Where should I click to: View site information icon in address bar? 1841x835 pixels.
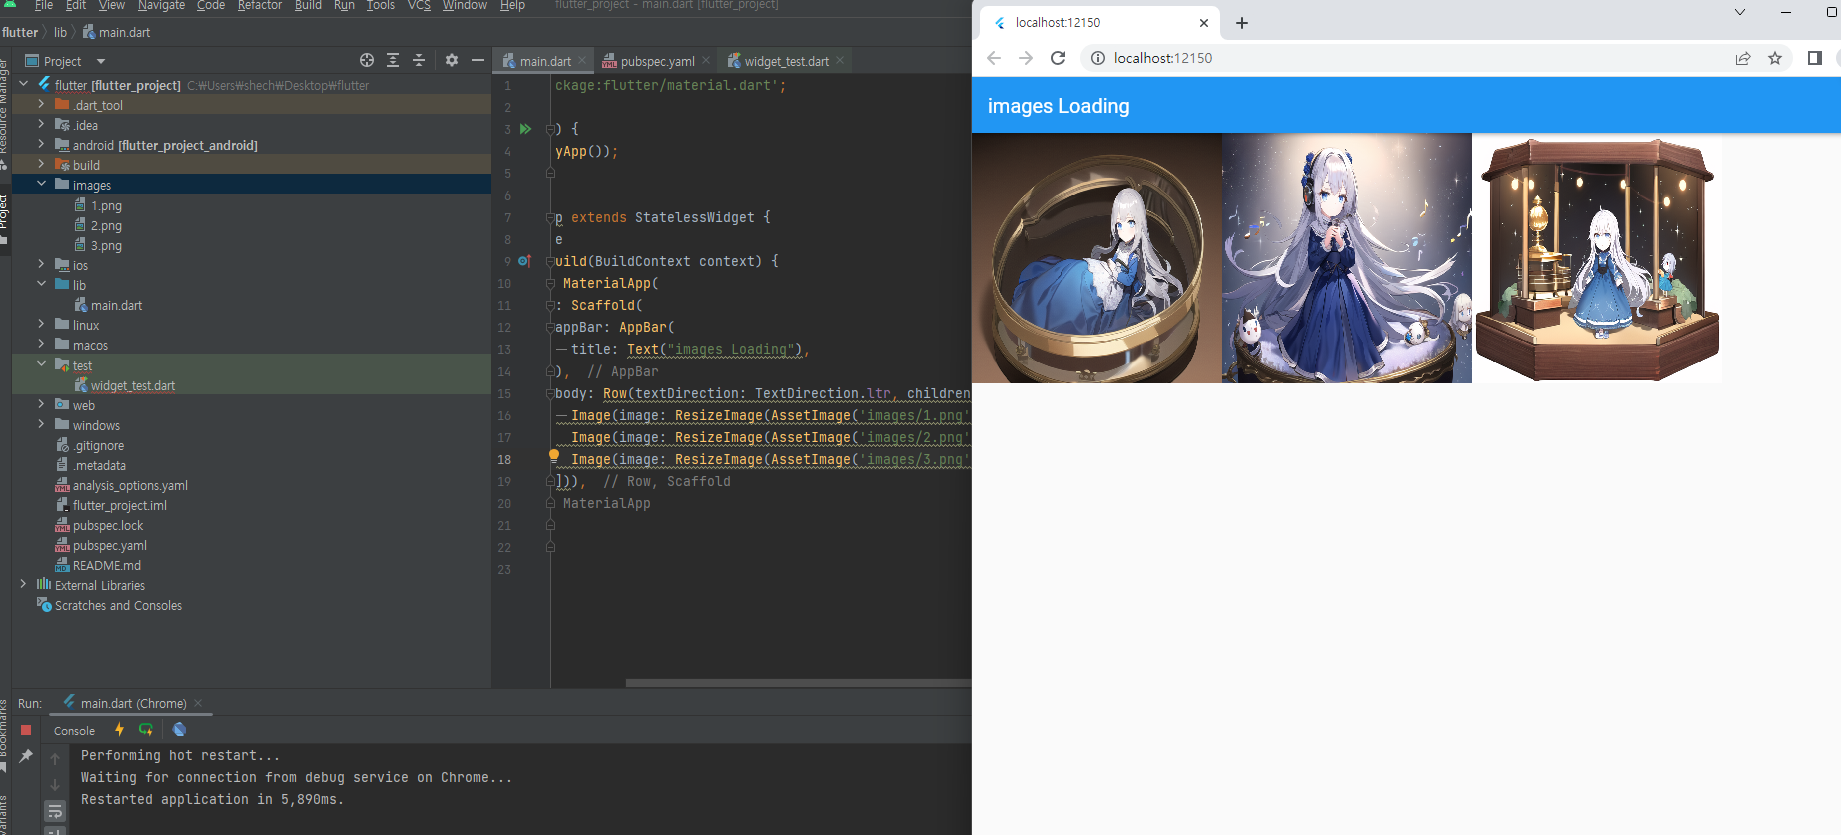point(1097,58)
